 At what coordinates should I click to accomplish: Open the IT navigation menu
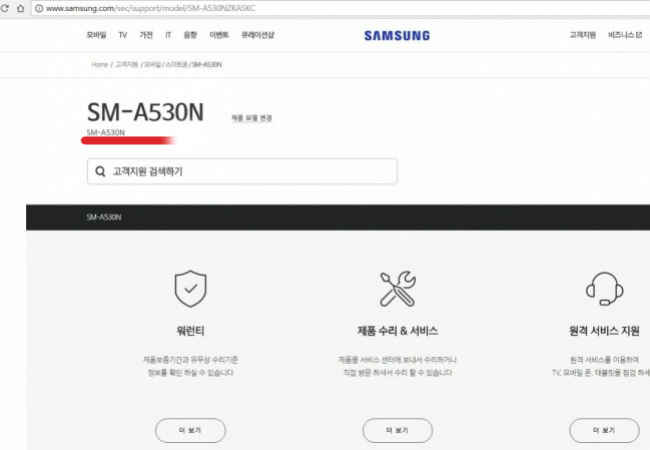[x=168, y=35]
